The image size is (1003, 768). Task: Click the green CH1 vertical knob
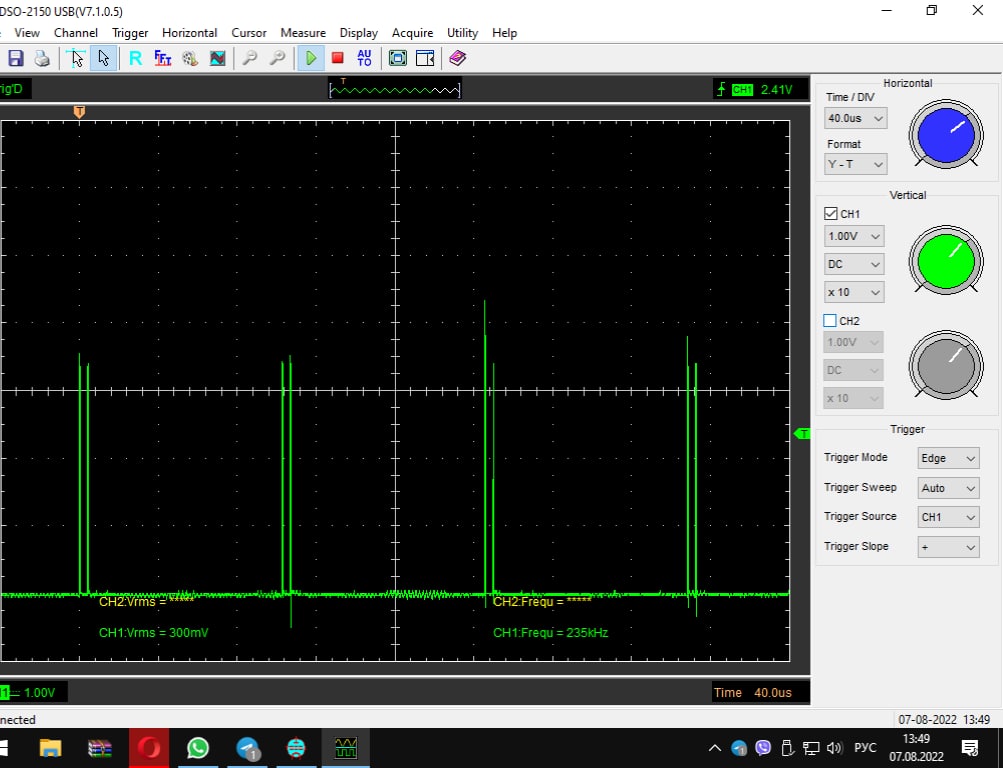[x=945, y=260]
